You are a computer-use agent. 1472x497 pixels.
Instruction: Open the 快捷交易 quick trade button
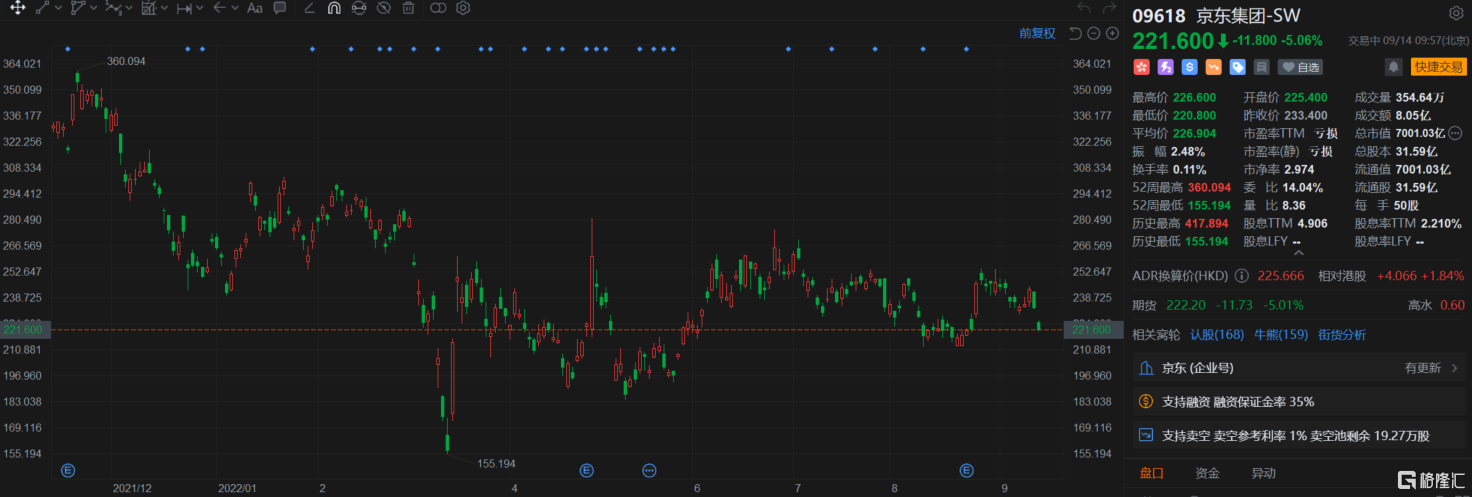coord(1438,67)
